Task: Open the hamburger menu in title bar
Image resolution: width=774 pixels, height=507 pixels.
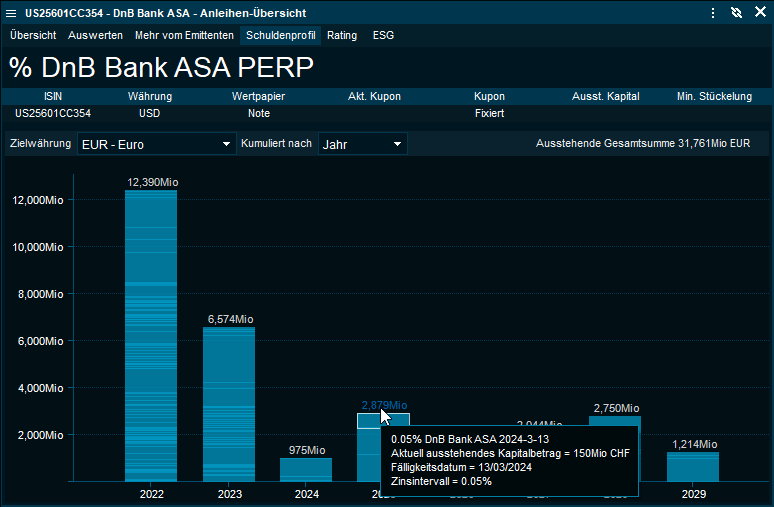Action: click(11, 13)
